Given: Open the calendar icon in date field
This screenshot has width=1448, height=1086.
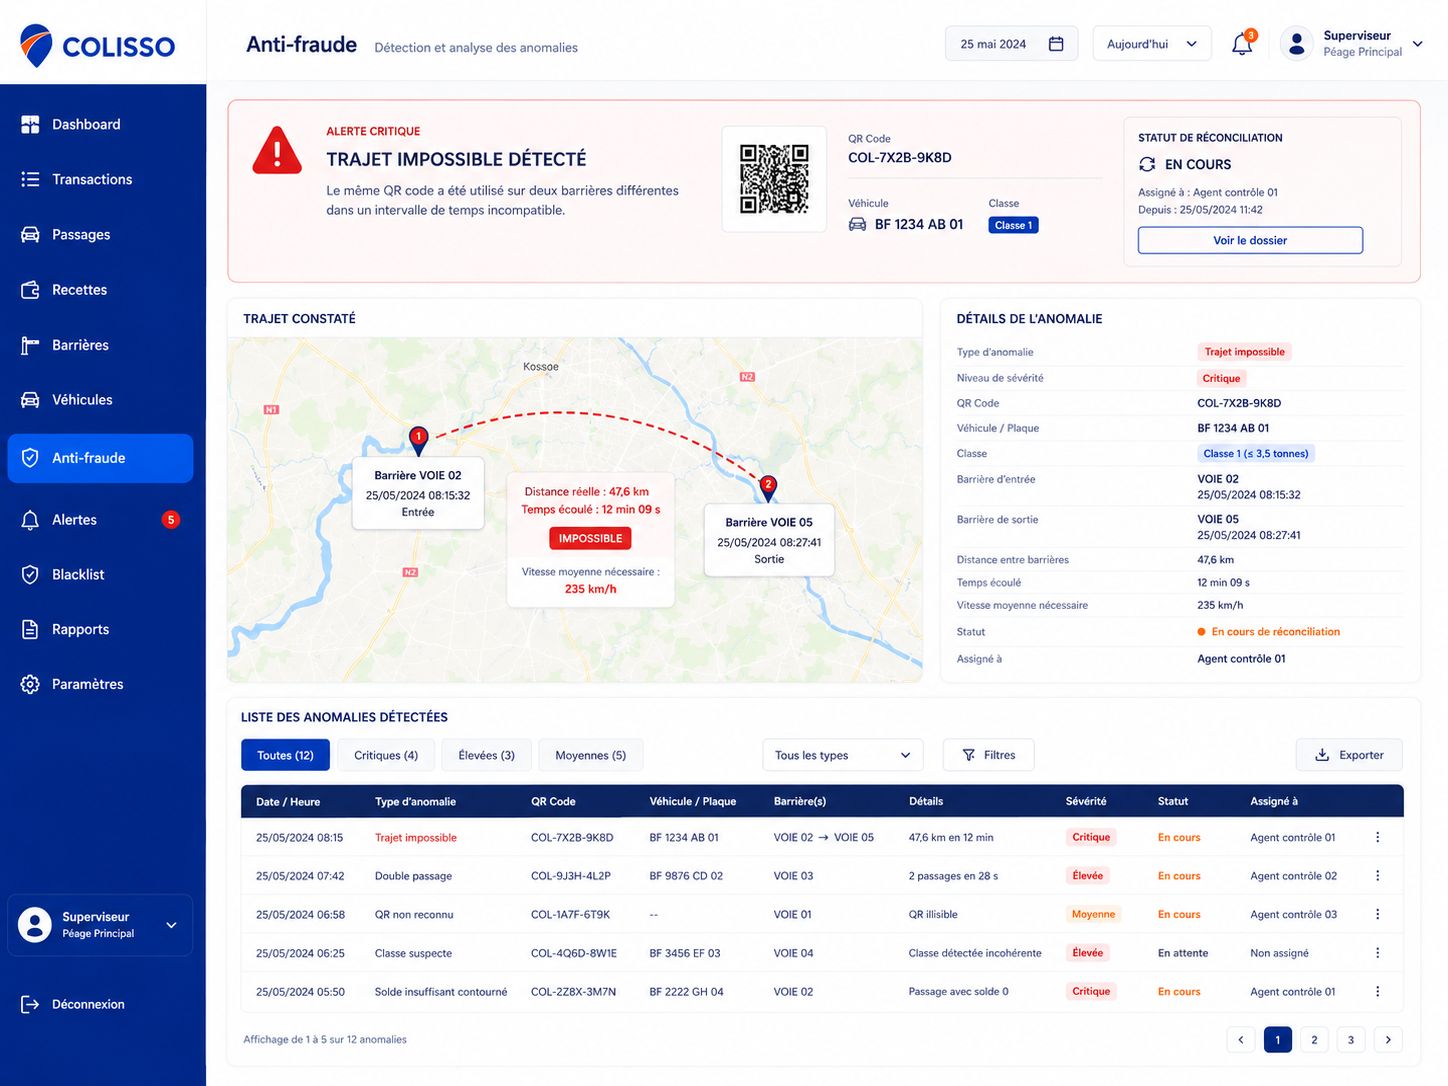Looking at the screenshot, I should [1056, 44].
